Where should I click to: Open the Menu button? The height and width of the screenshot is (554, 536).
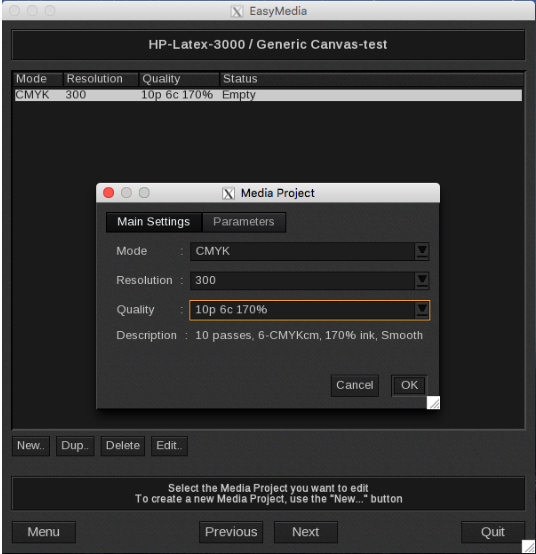click(44, 532)
